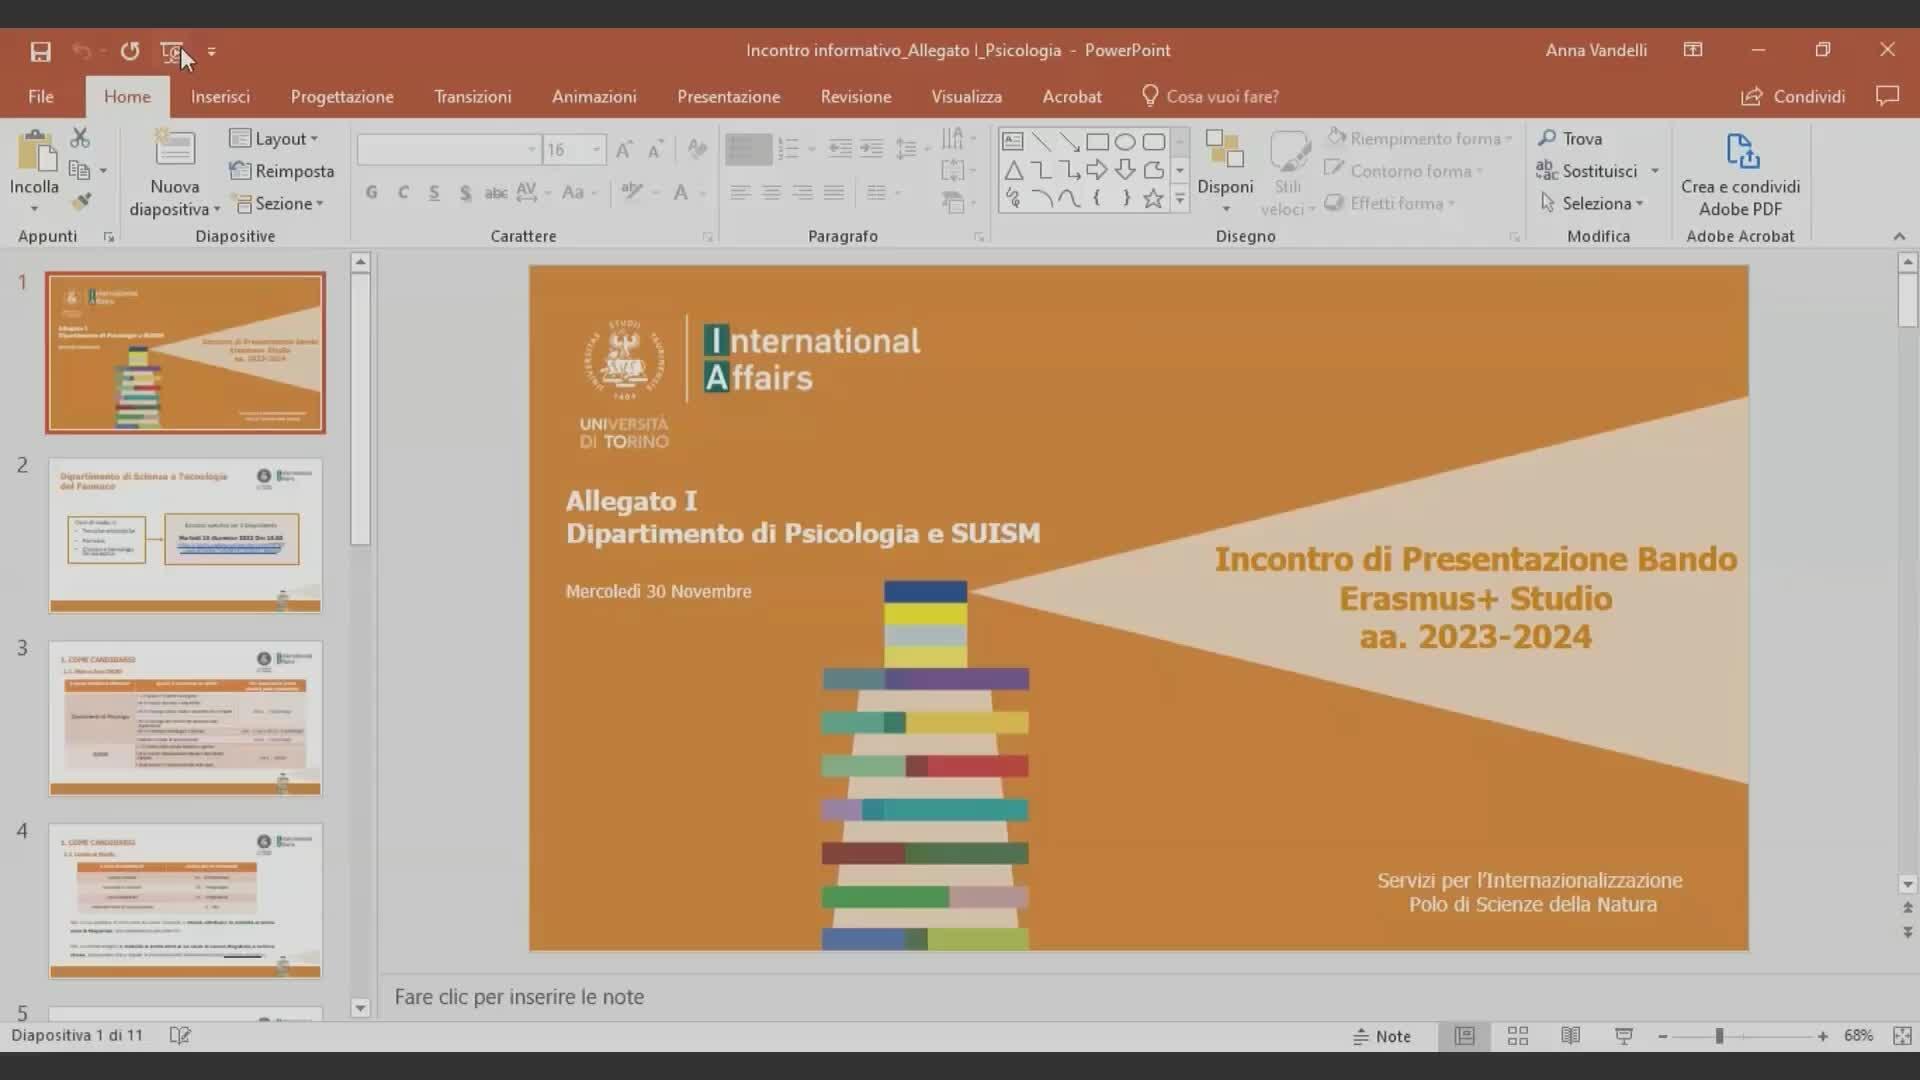Switch to the Progettazione tab
This screenshot has width=1920, height=1080.
pos(342,96)
